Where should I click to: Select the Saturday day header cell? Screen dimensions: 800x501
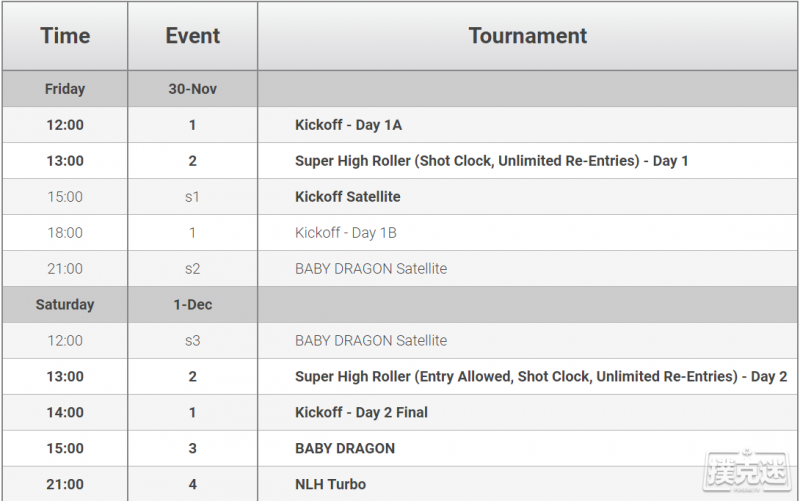point(65,305)
